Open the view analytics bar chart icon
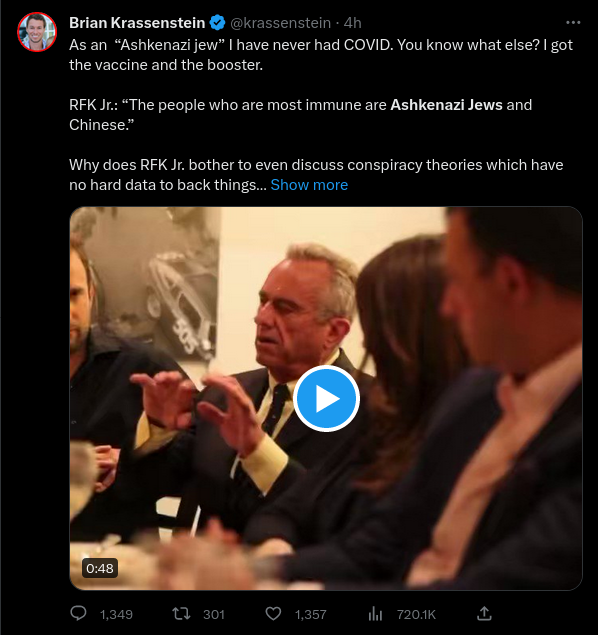Image resolution: width=598 pixels, height=635 pixels. (375, 614)
